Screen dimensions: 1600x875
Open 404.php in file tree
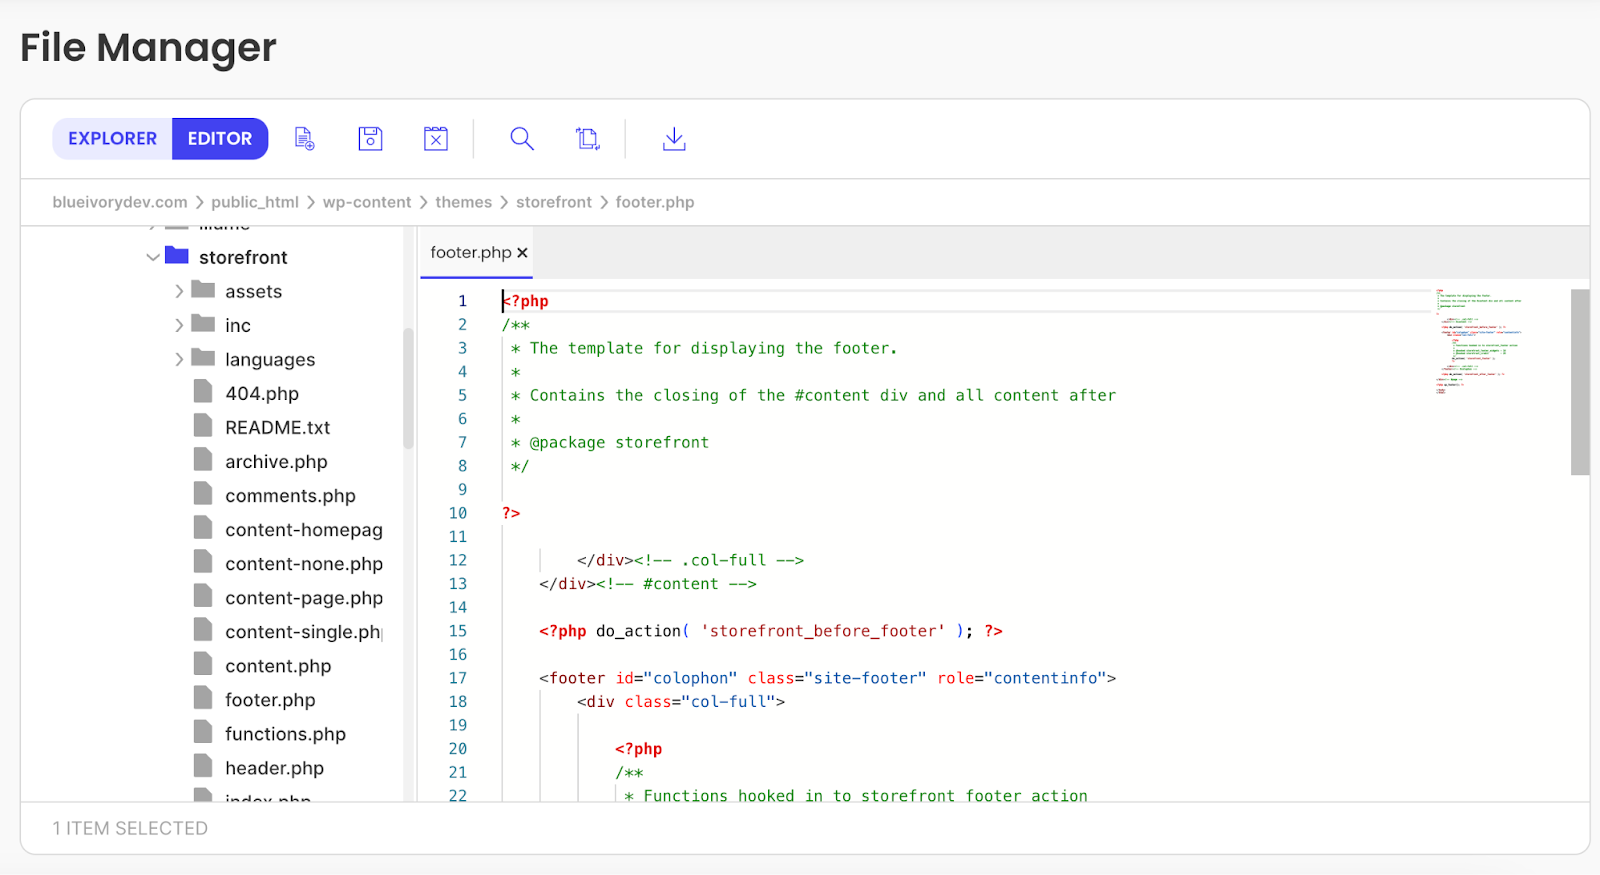(x=262, y=394)
